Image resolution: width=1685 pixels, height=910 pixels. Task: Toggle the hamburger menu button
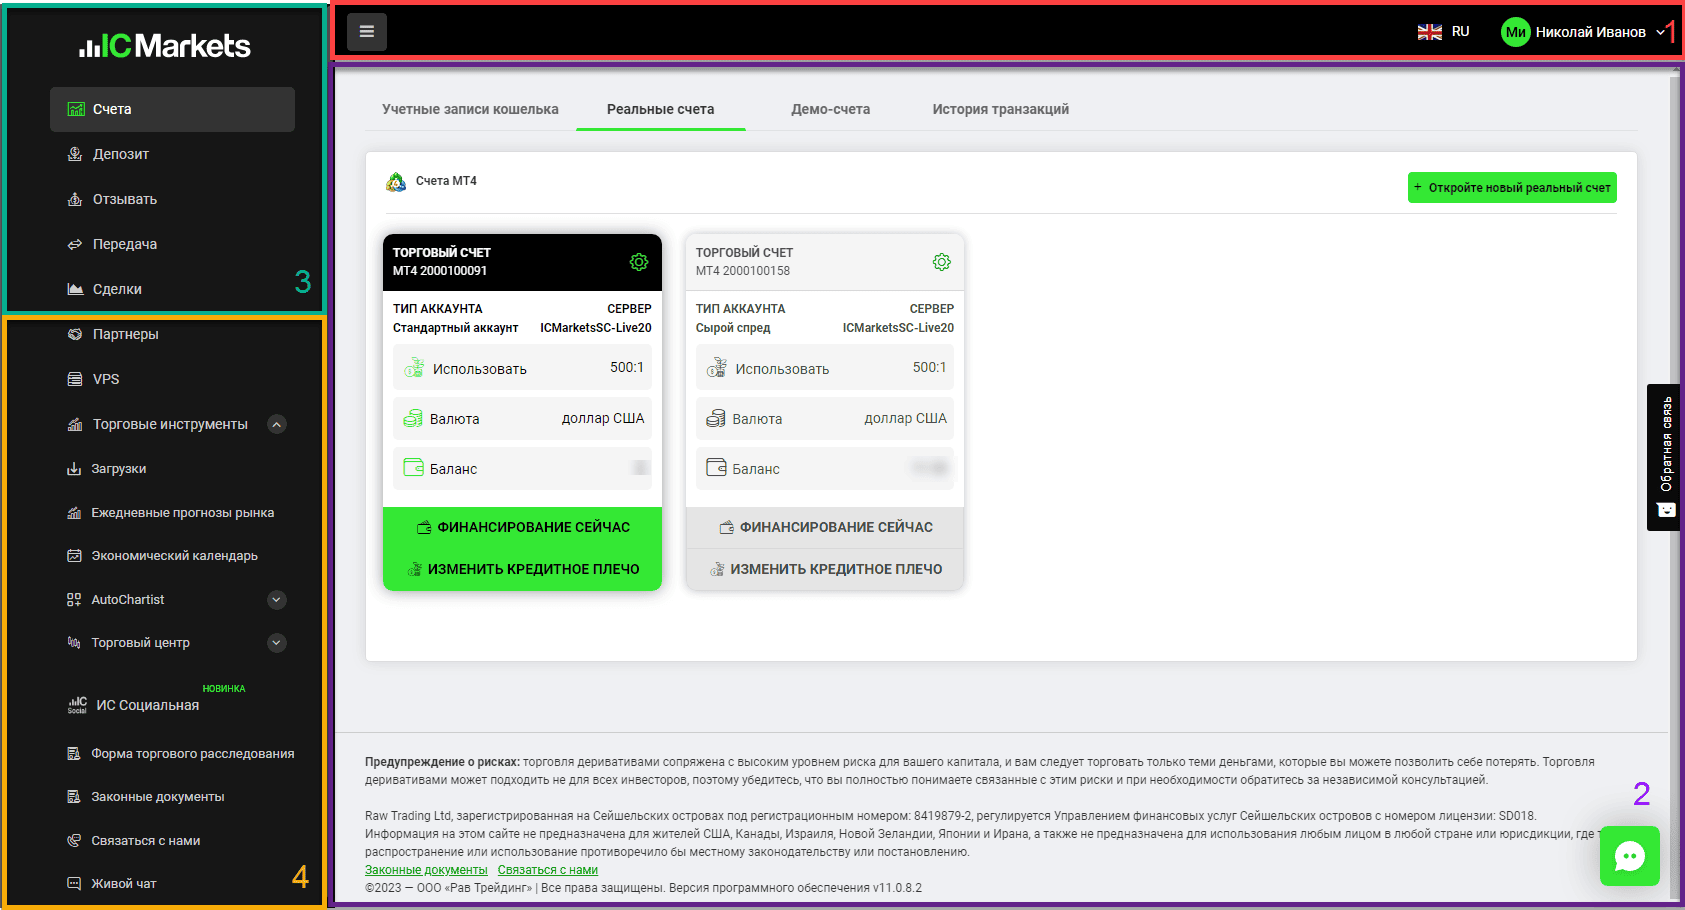click(367, 32)
